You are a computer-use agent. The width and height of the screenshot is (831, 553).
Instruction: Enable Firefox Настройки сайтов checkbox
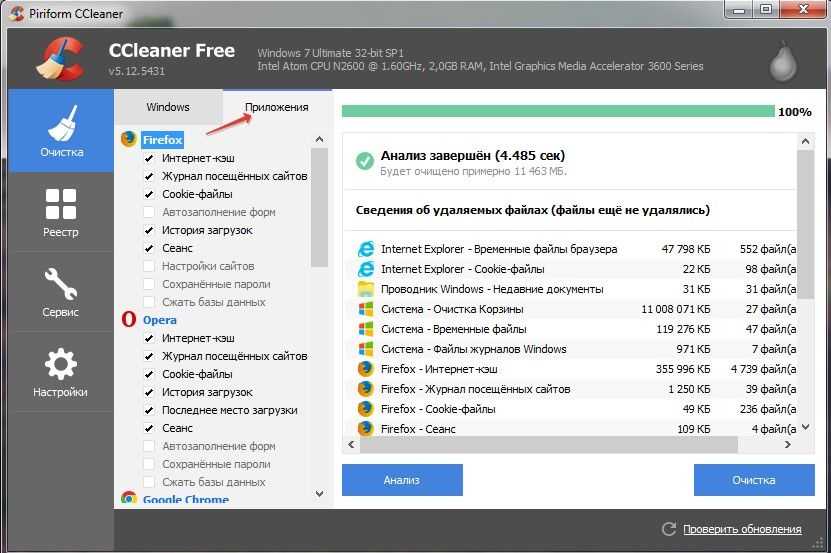pos(149,266)
